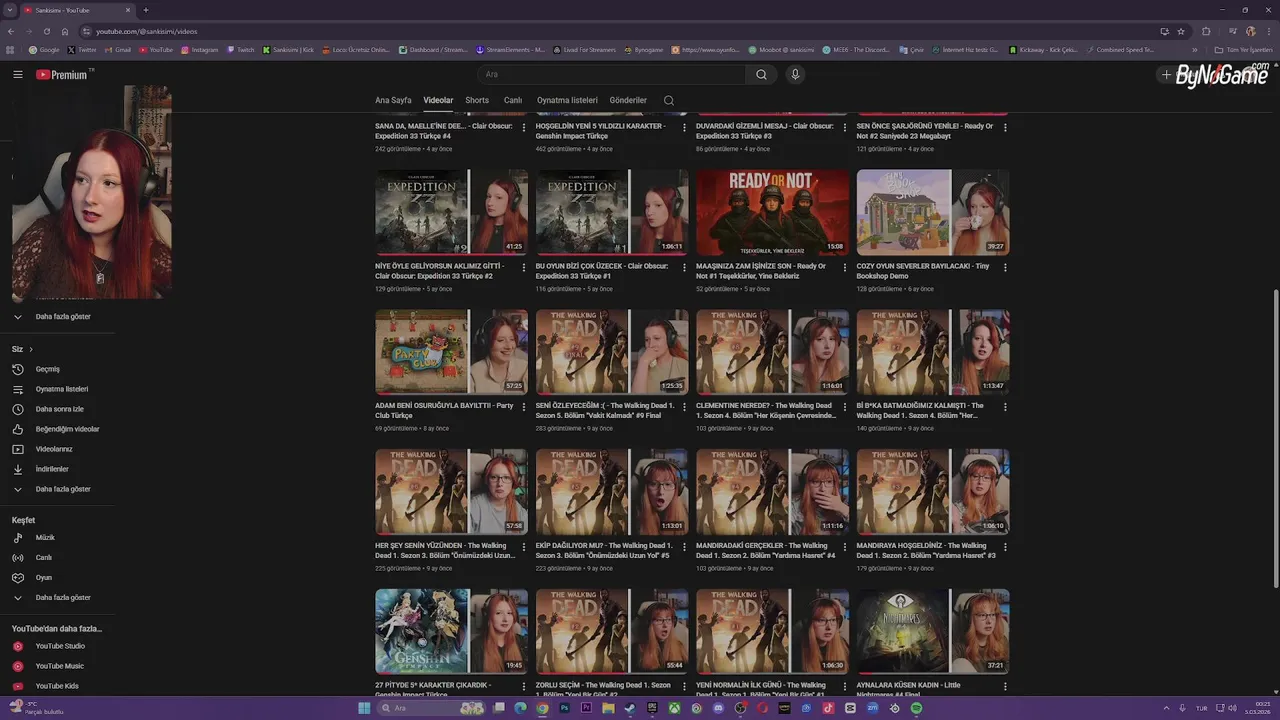Open a new browser tab with plus
Viewport: 1280px width, 720px height.
click(145, 10)
